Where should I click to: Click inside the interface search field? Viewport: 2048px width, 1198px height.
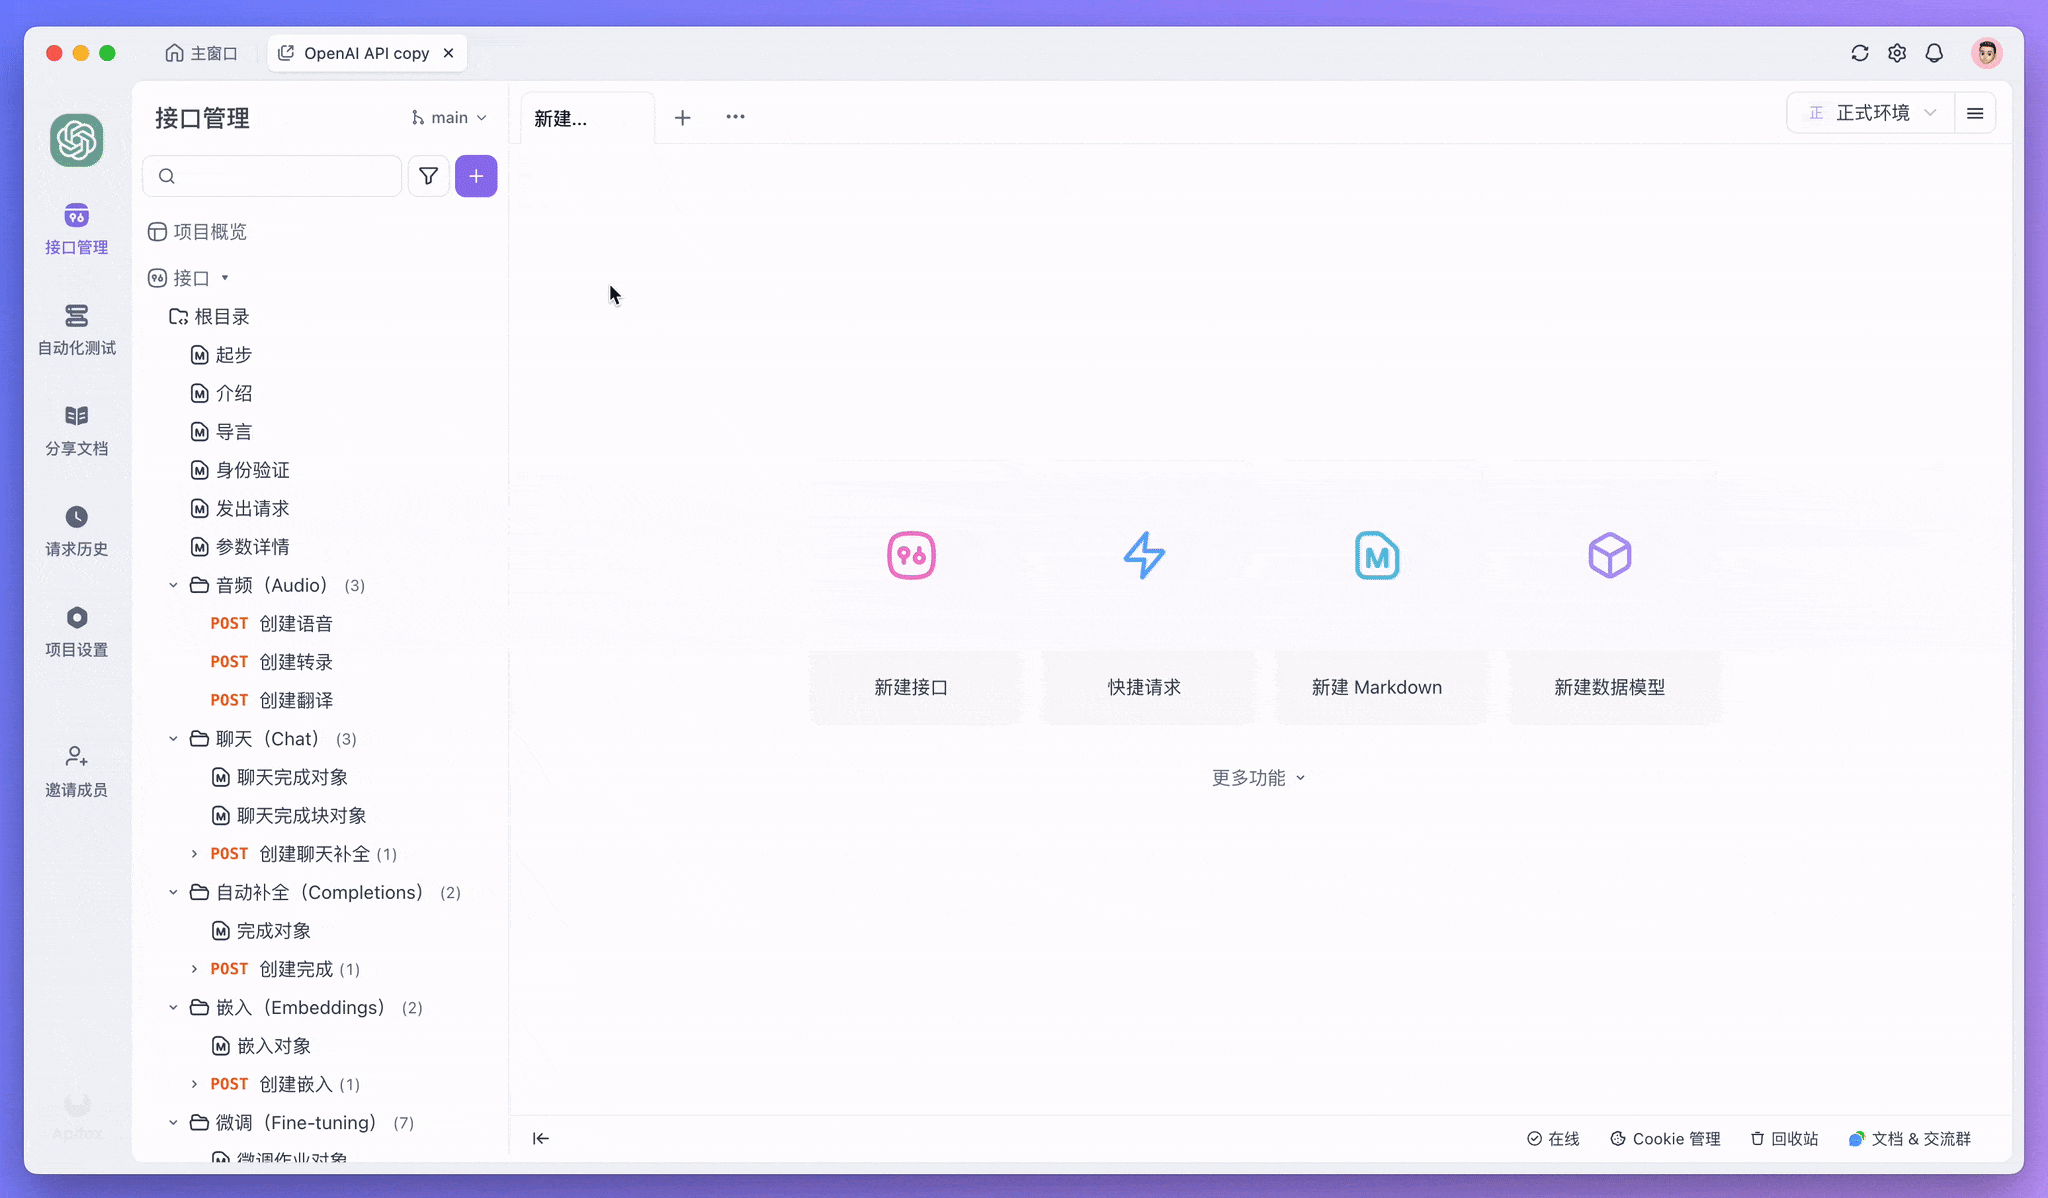click(272, 175)
